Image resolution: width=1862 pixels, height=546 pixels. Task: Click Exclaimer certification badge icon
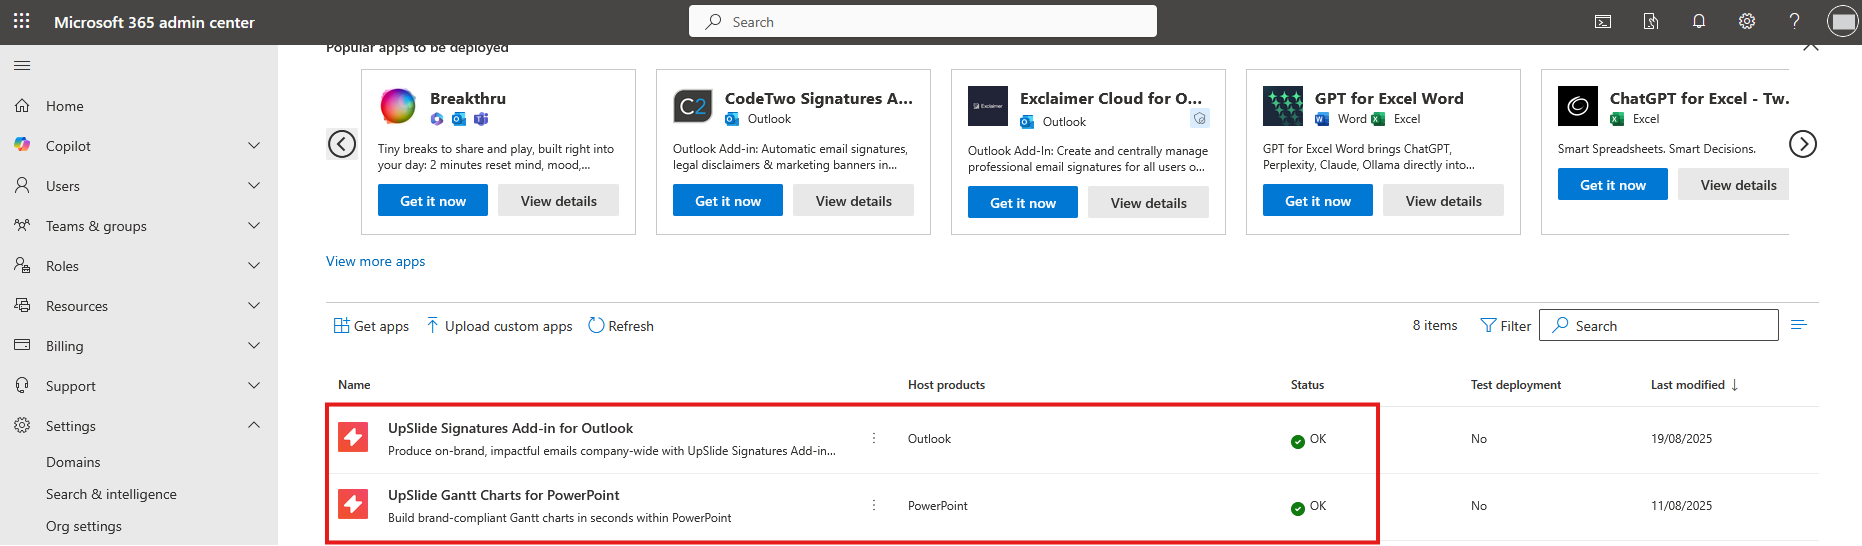click(x=1200, y=118)
